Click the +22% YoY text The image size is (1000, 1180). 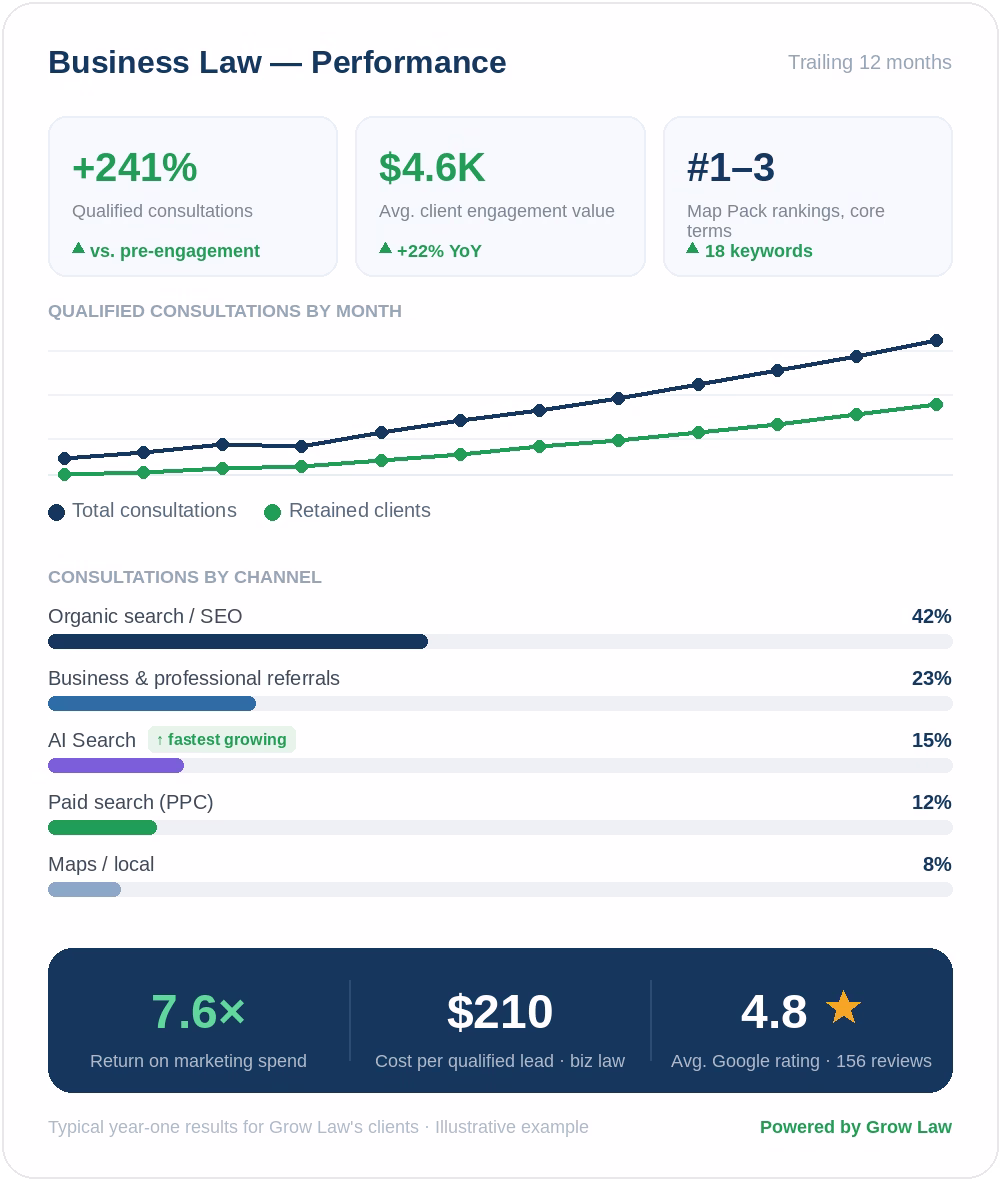coord(439,251)
